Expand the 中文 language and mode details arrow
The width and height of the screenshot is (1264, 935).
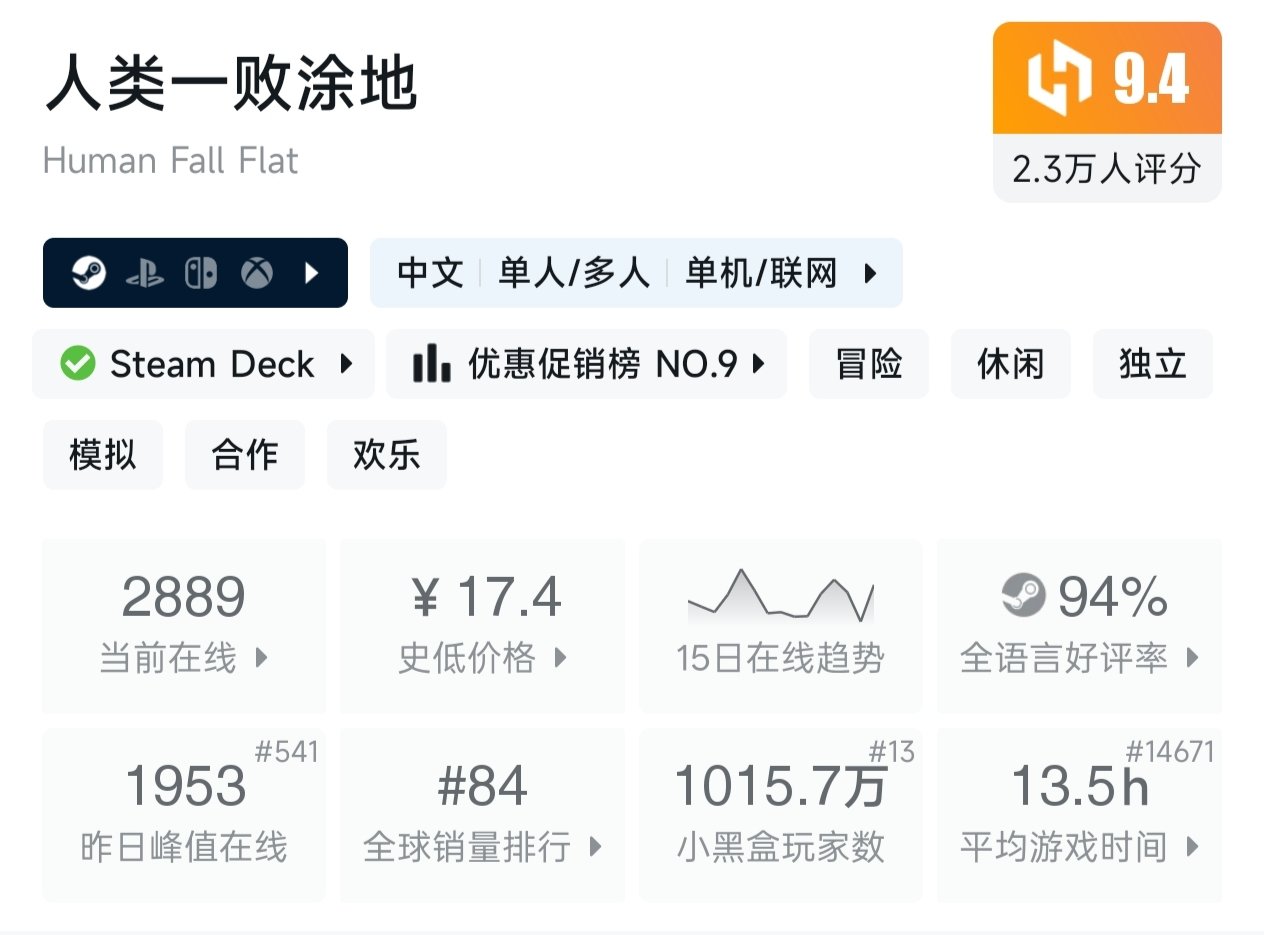click(870, 273)
